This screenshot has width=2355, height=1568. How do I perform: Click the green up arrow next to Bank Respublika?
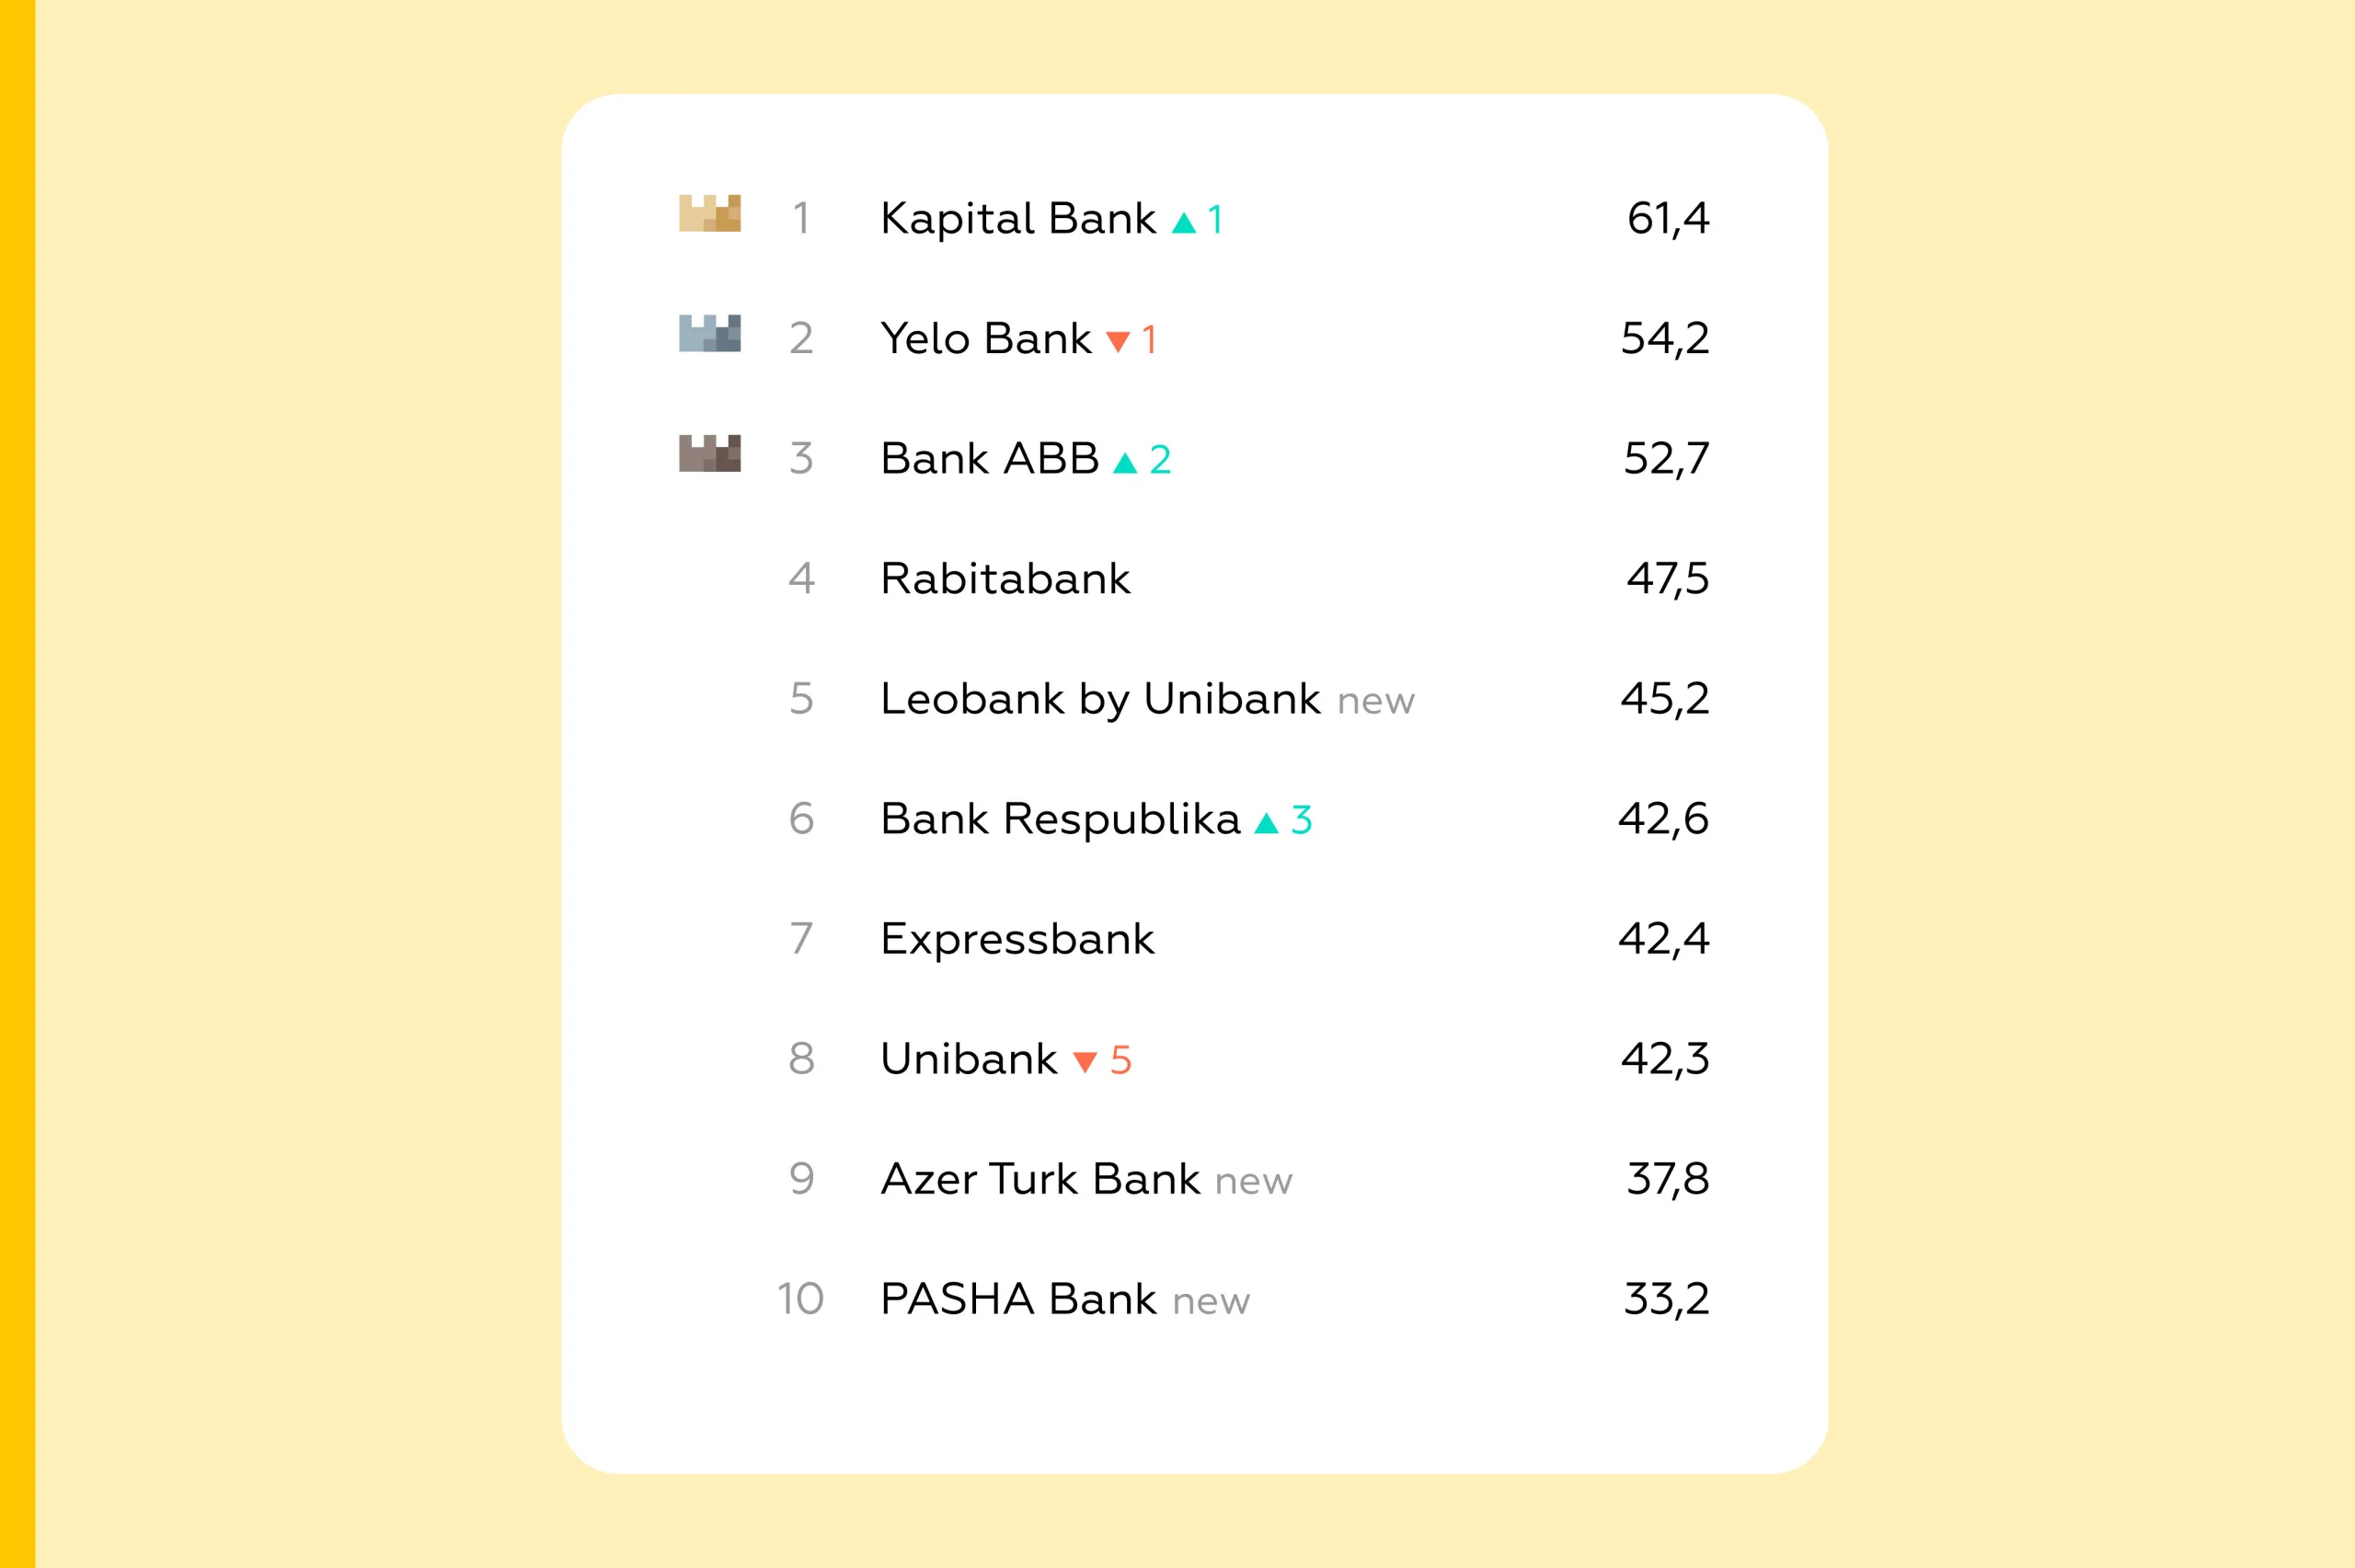pyautogui.click(x=1266, y=822)
